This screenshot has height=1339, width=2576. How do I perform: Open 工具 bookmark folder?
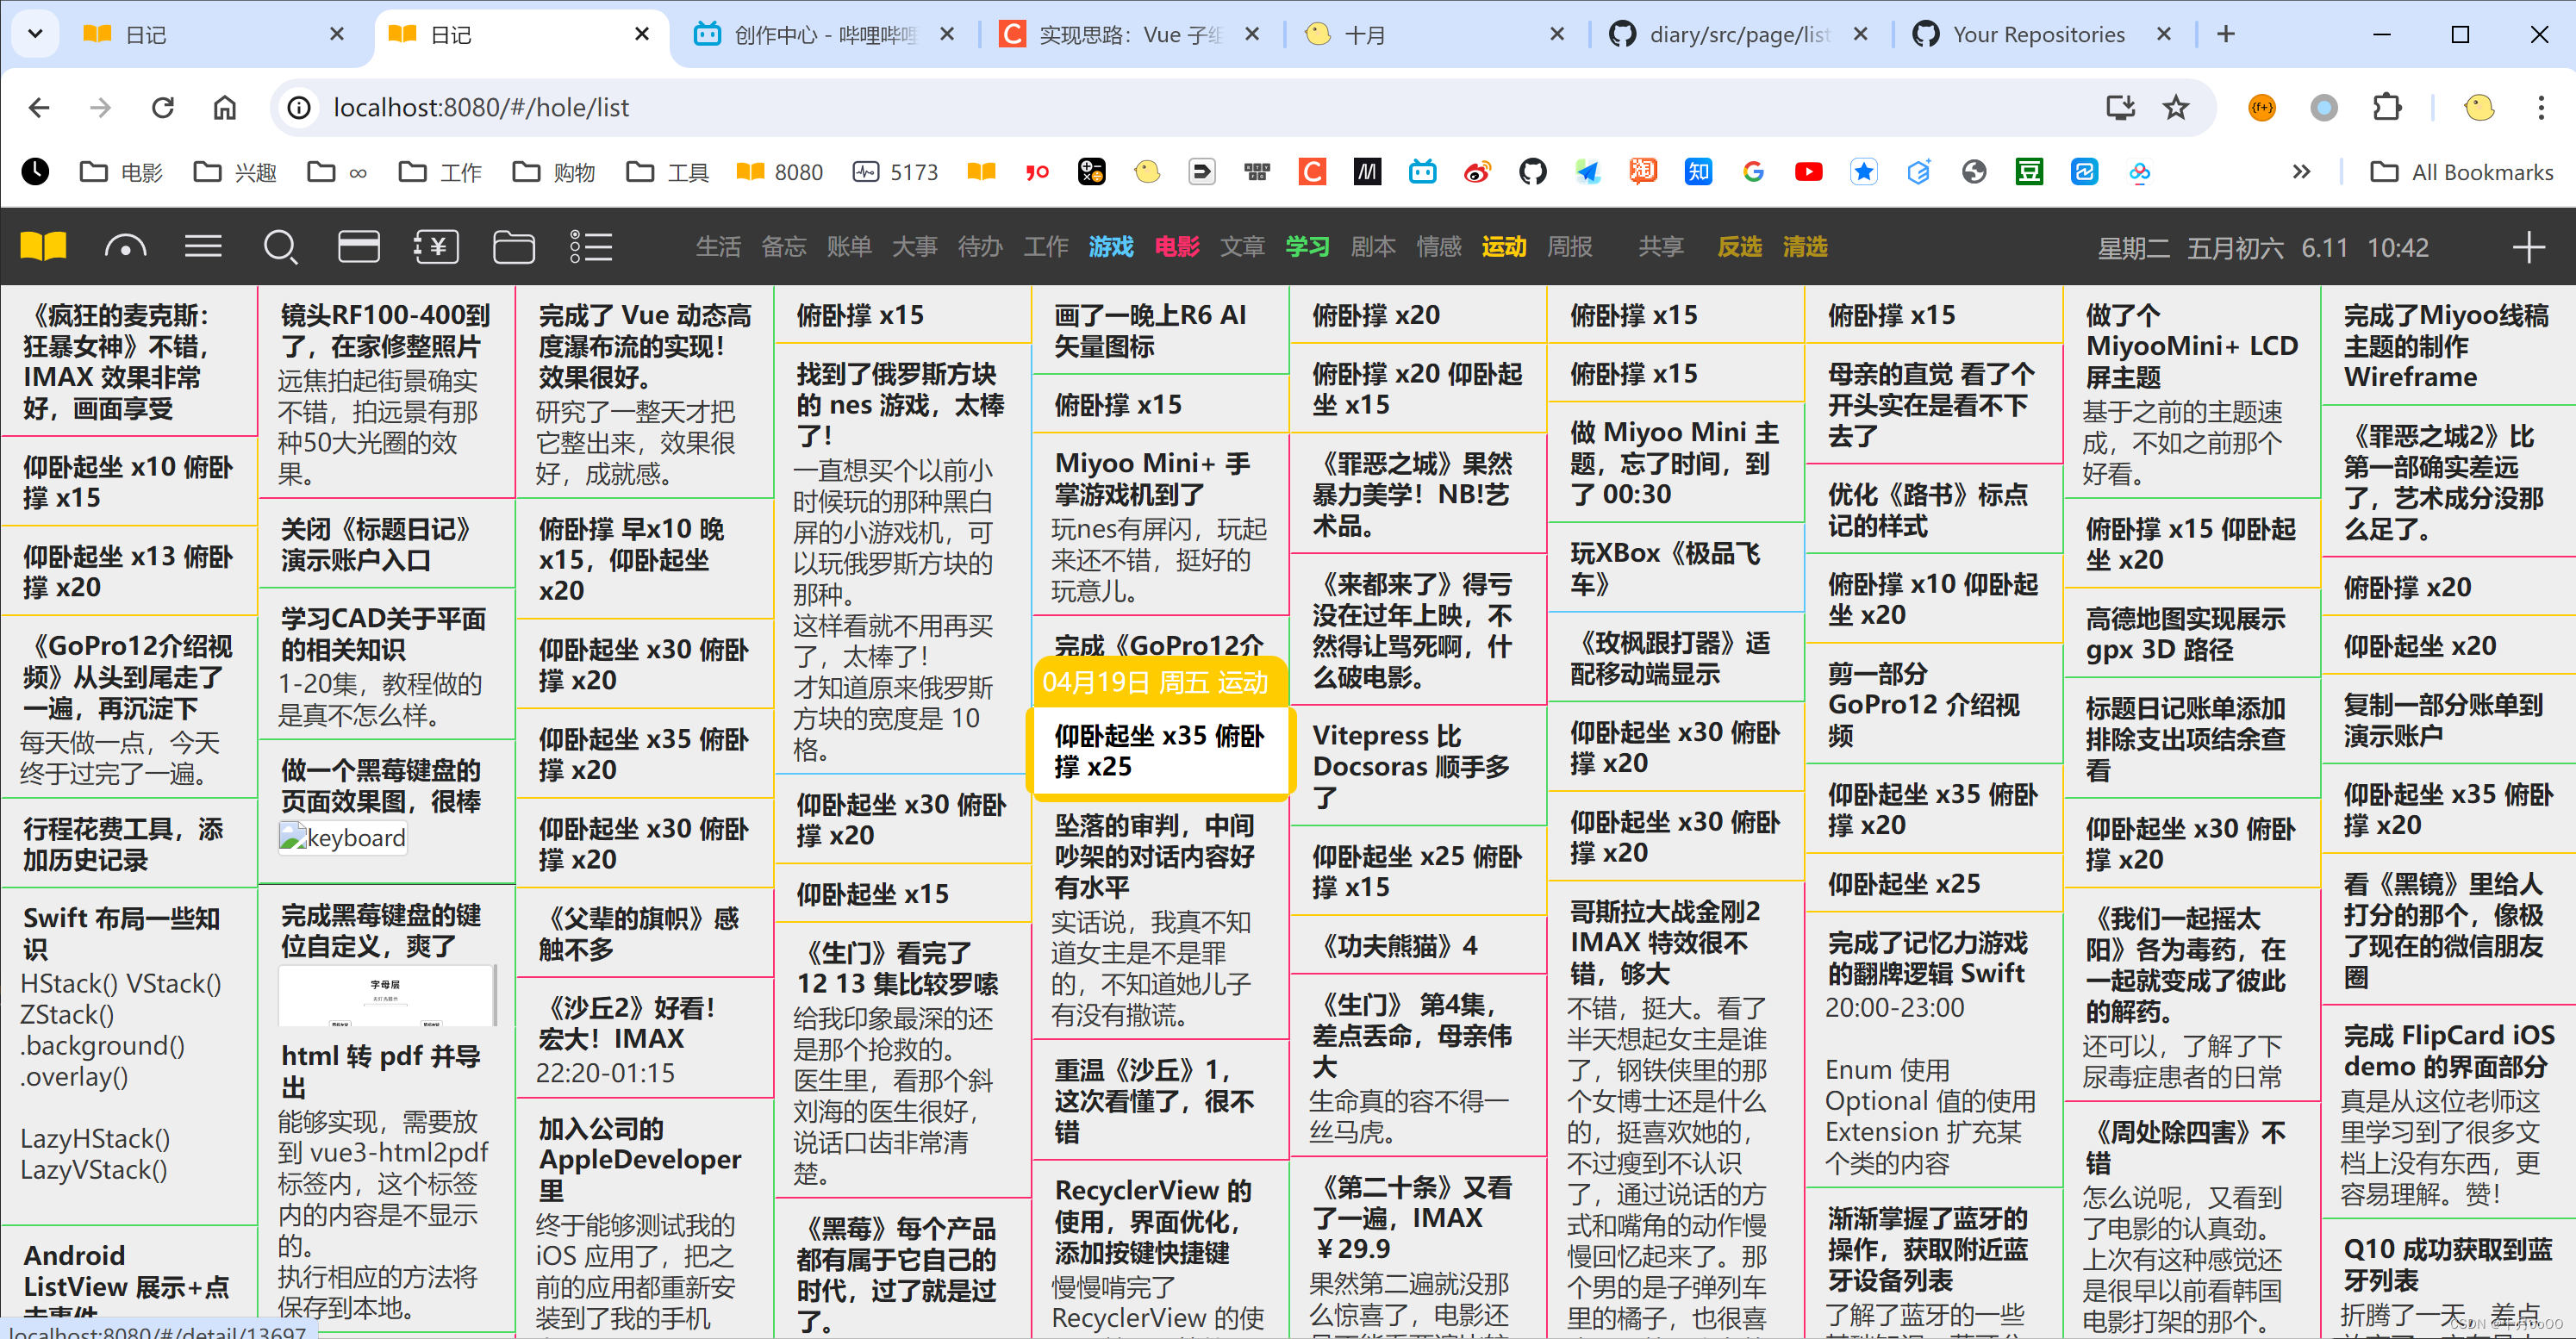click(x=668, y=172)
